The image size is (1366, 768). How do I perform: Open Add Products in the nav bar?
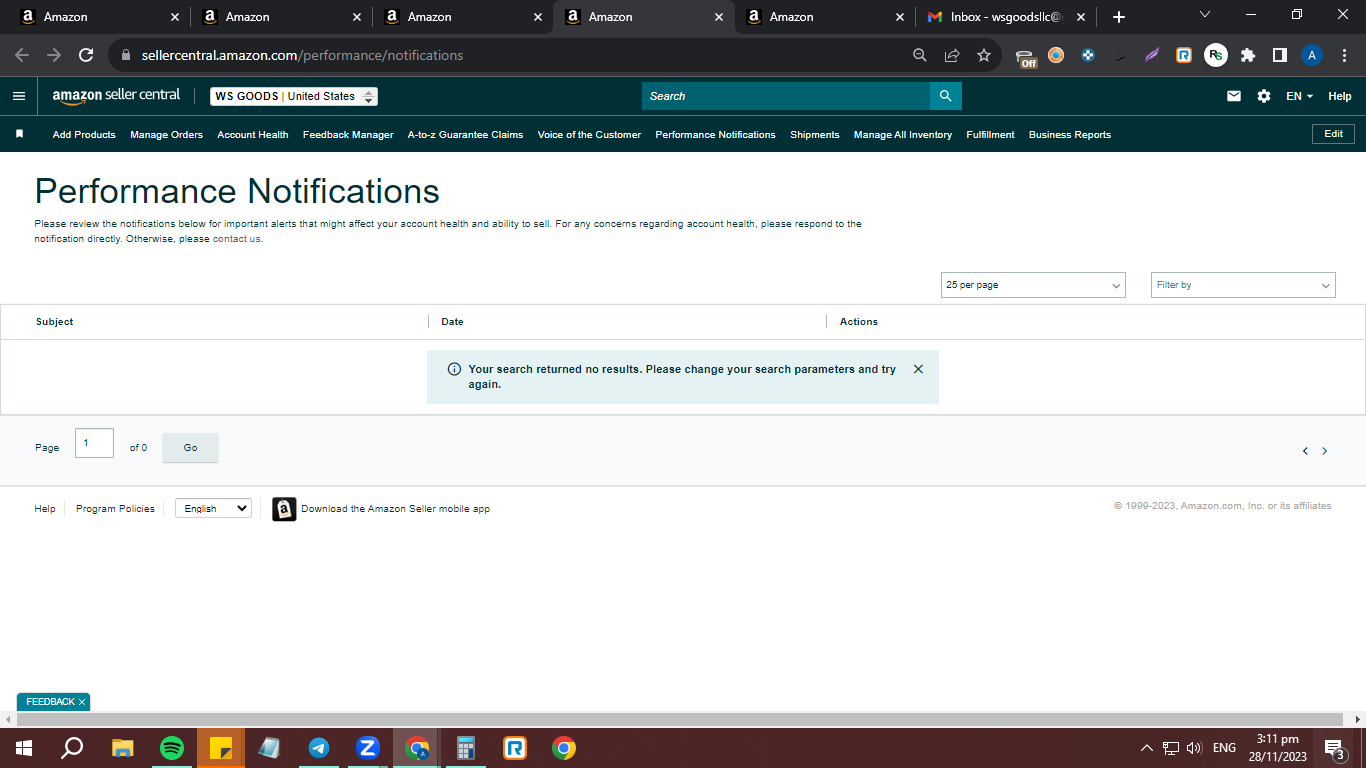[x=84, y=134]
